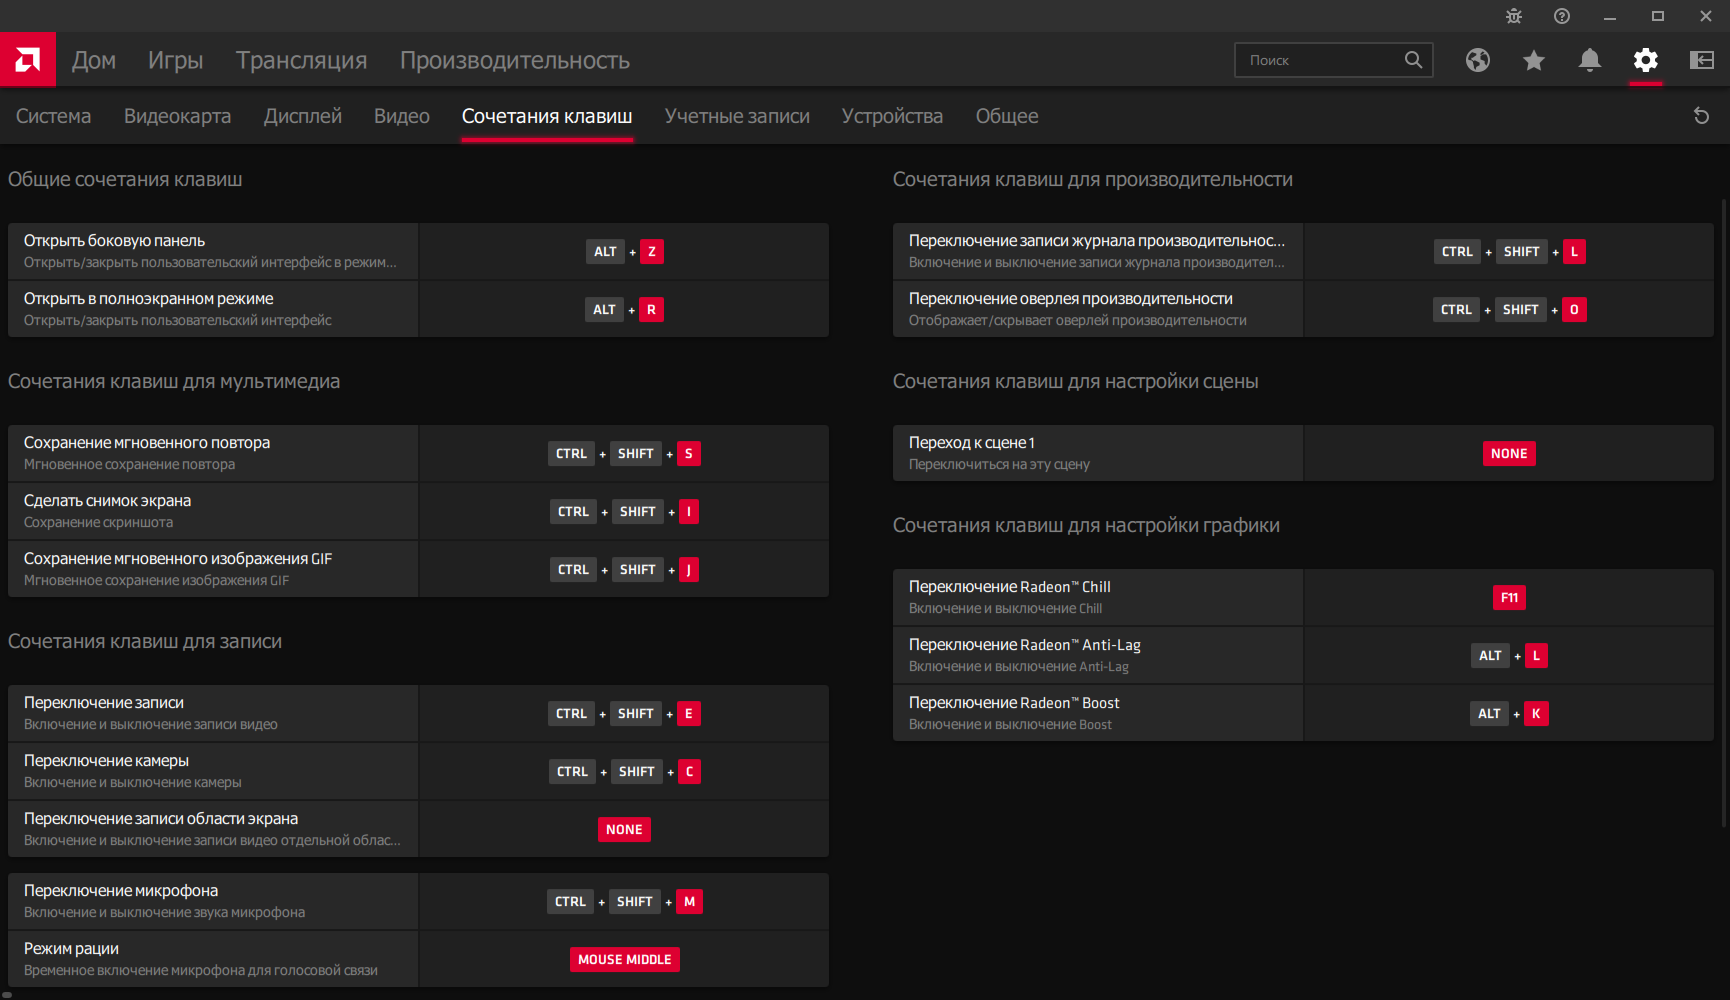This screenshot has width=1730, height=1000.
Task: Open settings gear icon
Action: coord(1646,60)
